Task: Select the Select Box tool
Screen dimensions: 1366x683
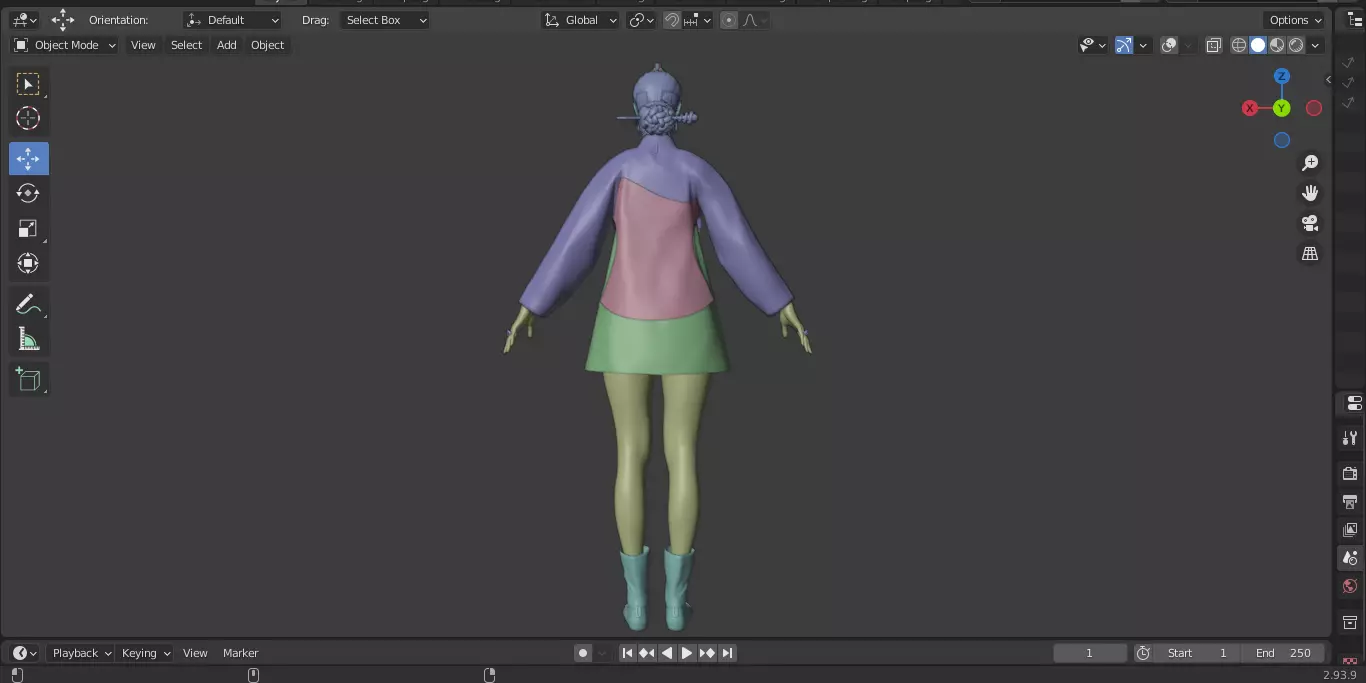Action: [28, 84]
